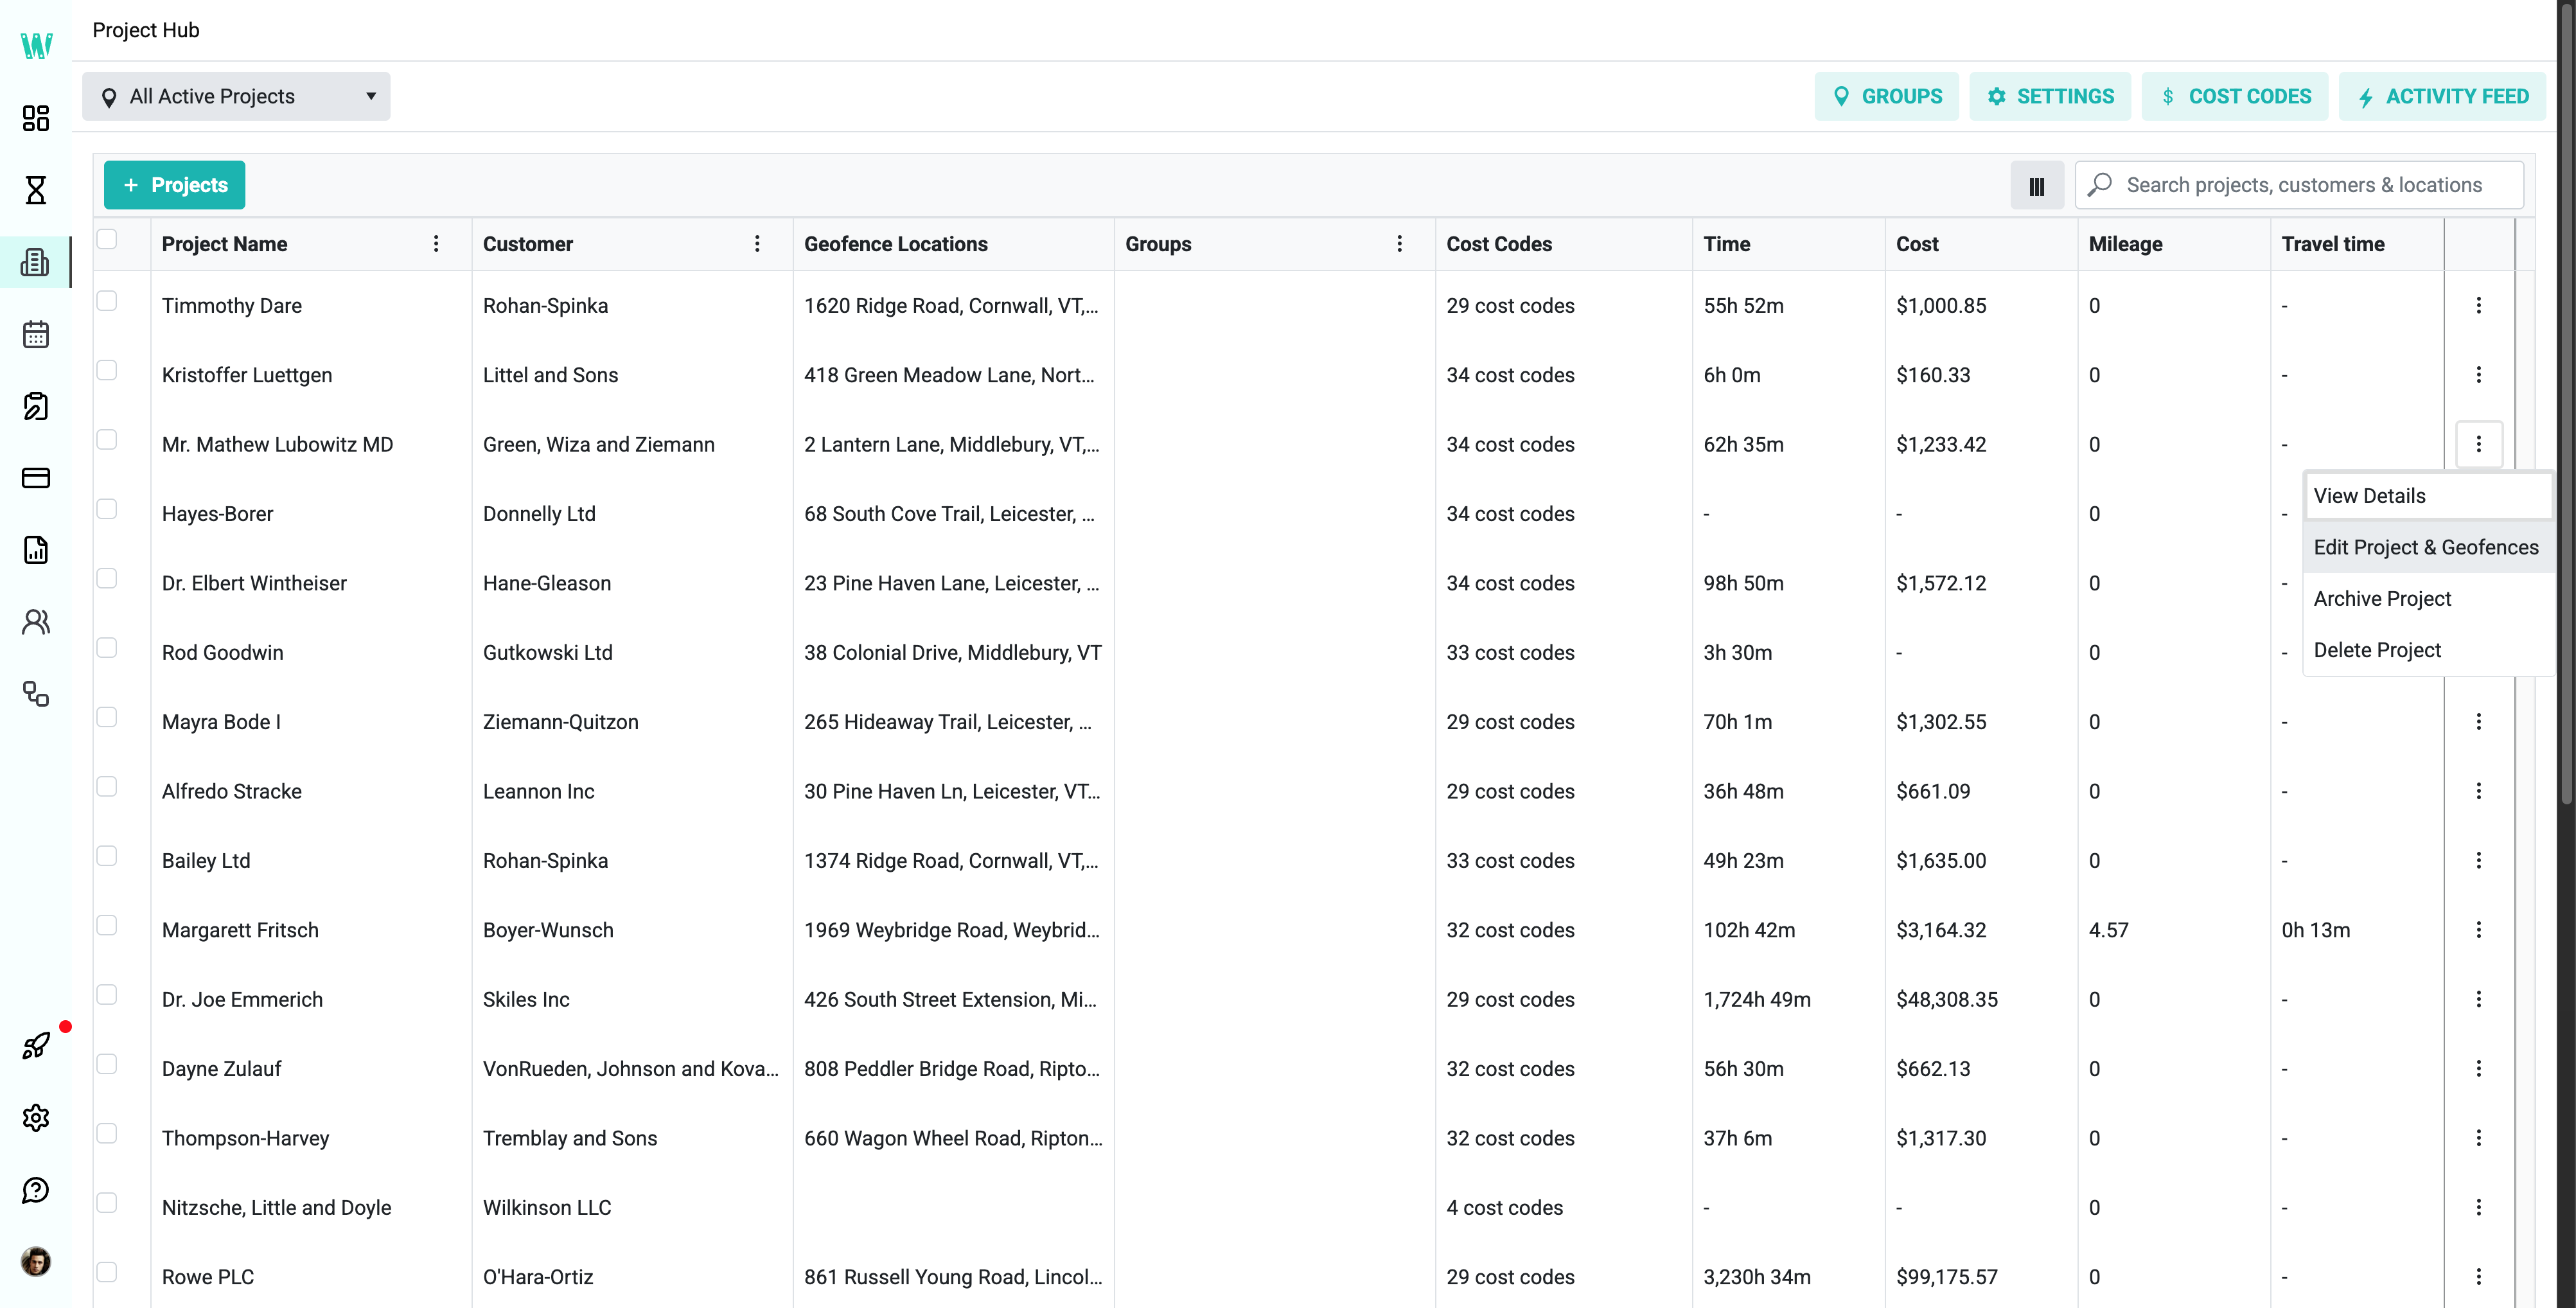Viewport: 2576px width, 1308px height.
Task: Open the help question mark icon
Action: coord(36,1190)
